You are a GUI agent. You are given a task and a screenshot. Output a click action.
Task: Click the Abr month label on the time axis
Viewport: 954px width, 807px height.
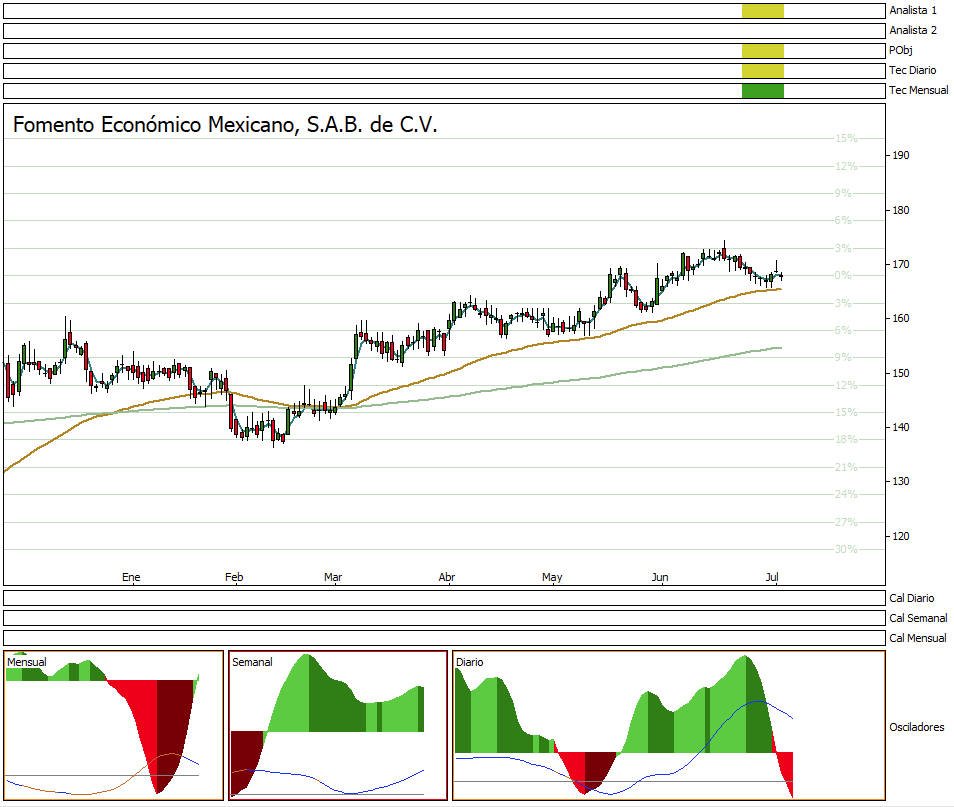coord(447,577)
